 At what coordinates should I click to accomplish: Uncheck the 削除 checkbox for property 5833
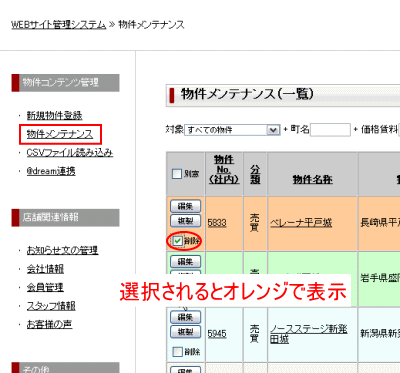tap(178, 241)
